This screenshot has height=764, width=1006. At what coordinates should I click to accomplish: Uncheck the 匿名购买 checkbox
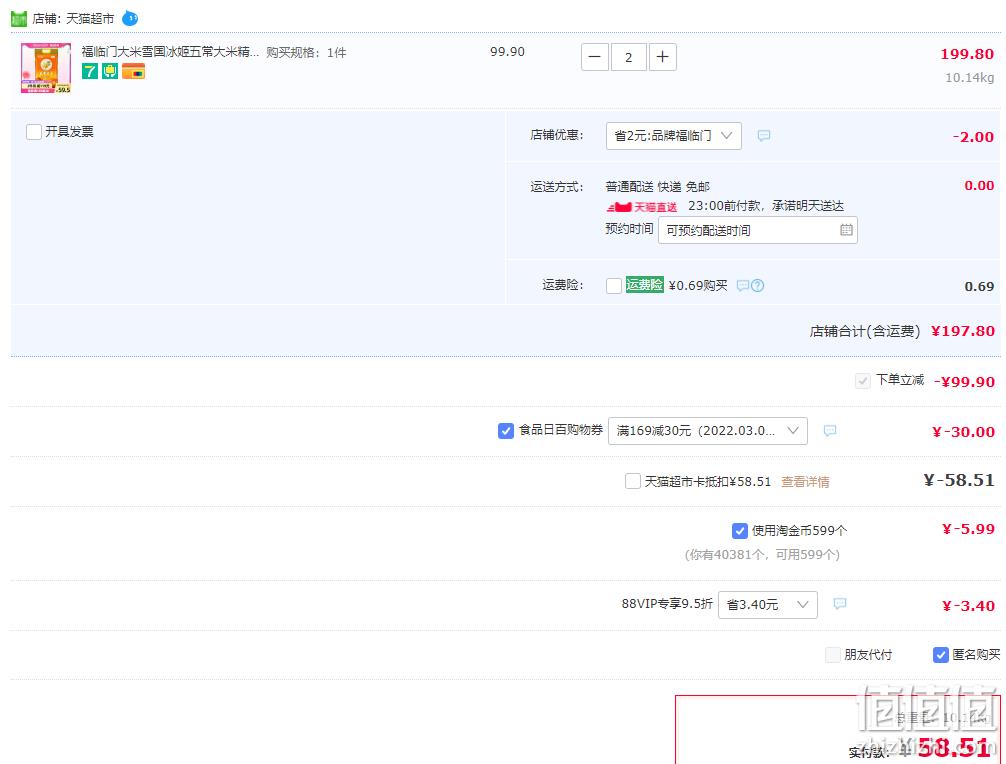click(941, 655)
